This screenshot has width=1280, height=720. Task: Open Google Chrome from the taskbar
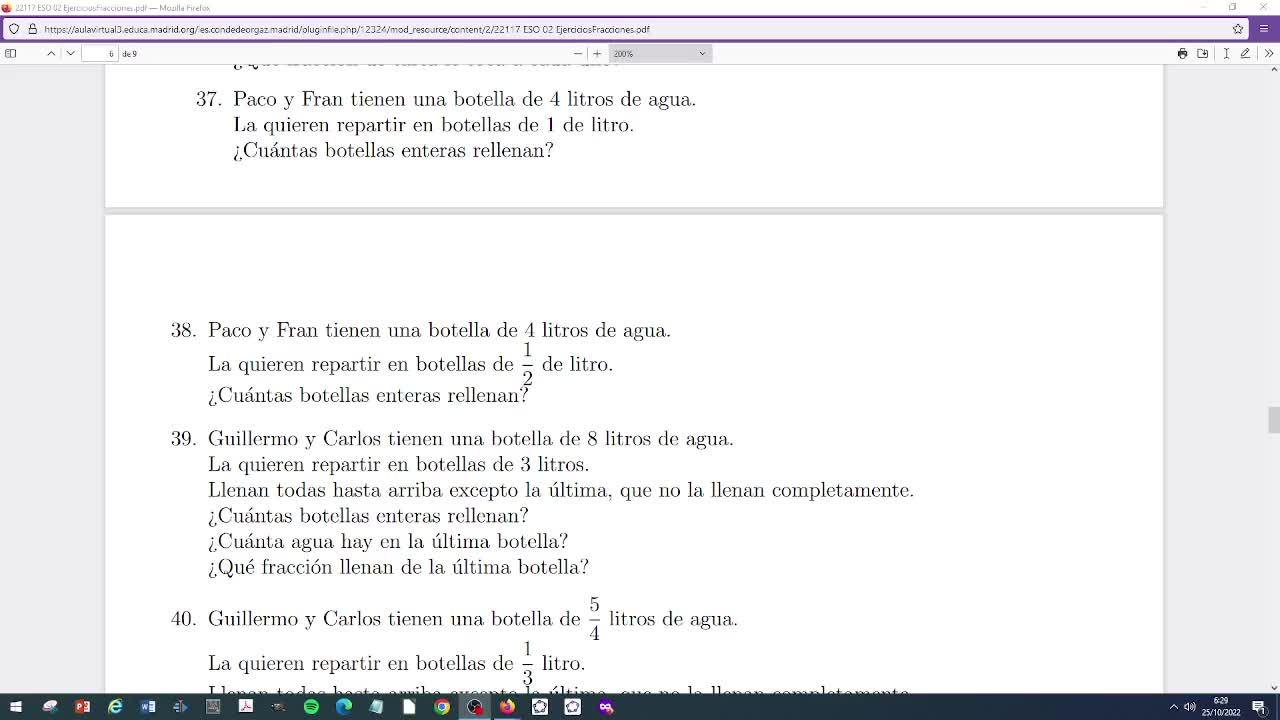(x=442, y=707)
